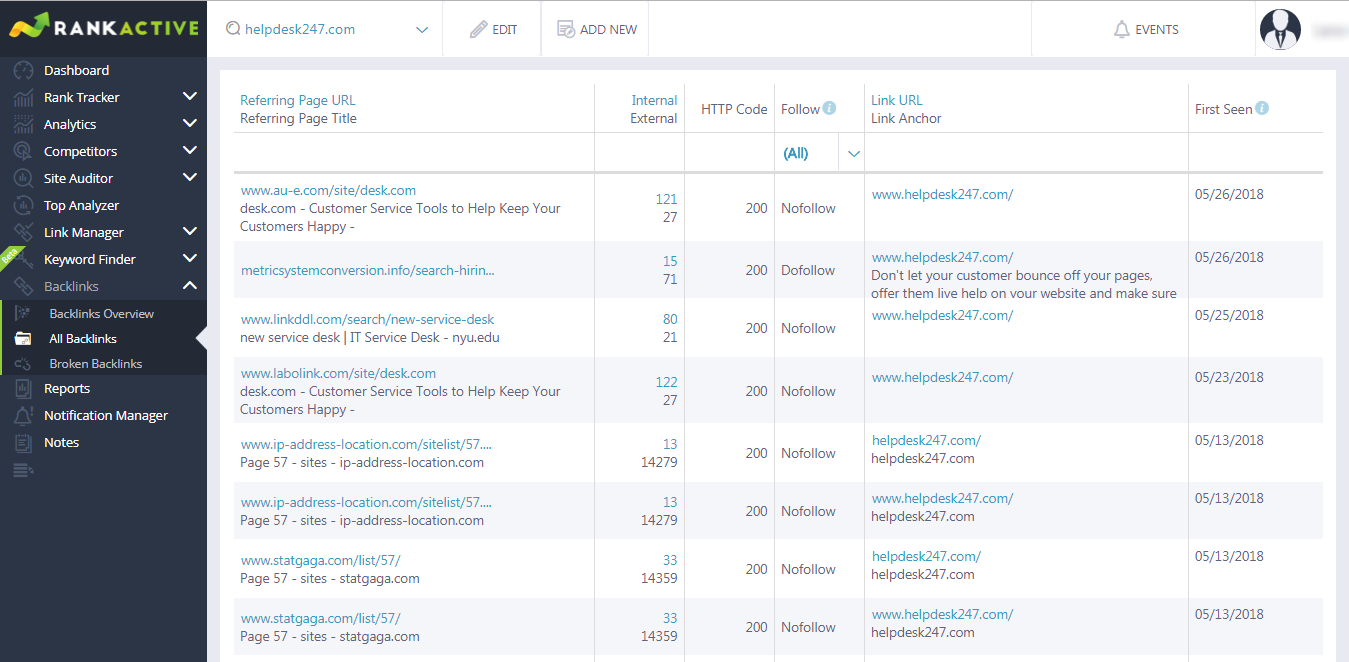The height and width of the screenshot is (662, 1349).
Task: Click the search icon in project selector
Action: pyautogui.click(x=234, y=30)
